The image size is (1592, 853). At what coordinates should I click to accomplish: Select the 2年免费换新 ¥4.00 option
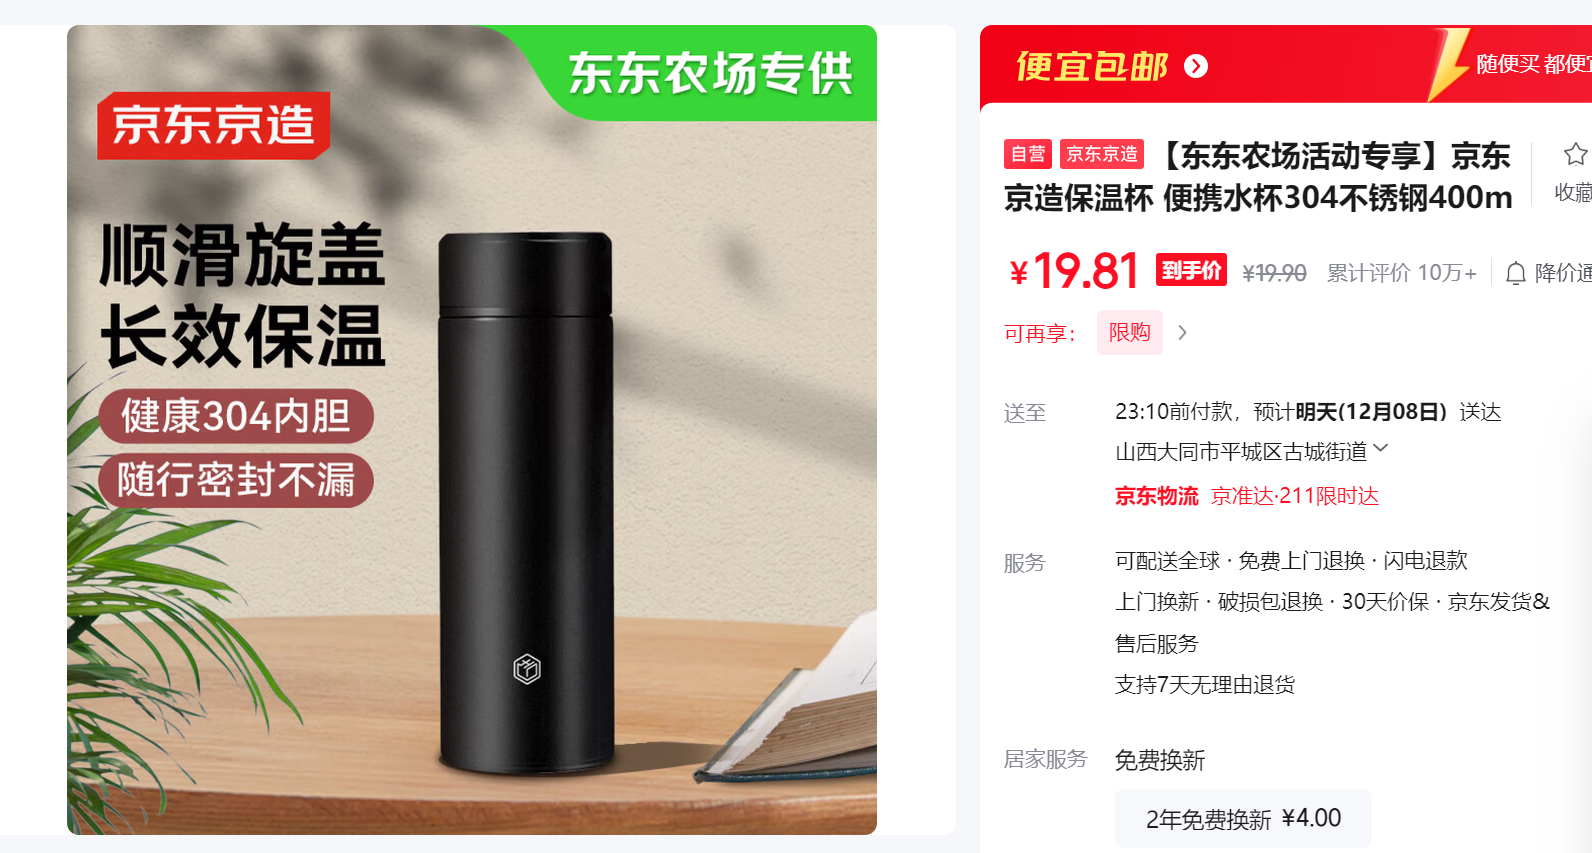[1243, 818]
